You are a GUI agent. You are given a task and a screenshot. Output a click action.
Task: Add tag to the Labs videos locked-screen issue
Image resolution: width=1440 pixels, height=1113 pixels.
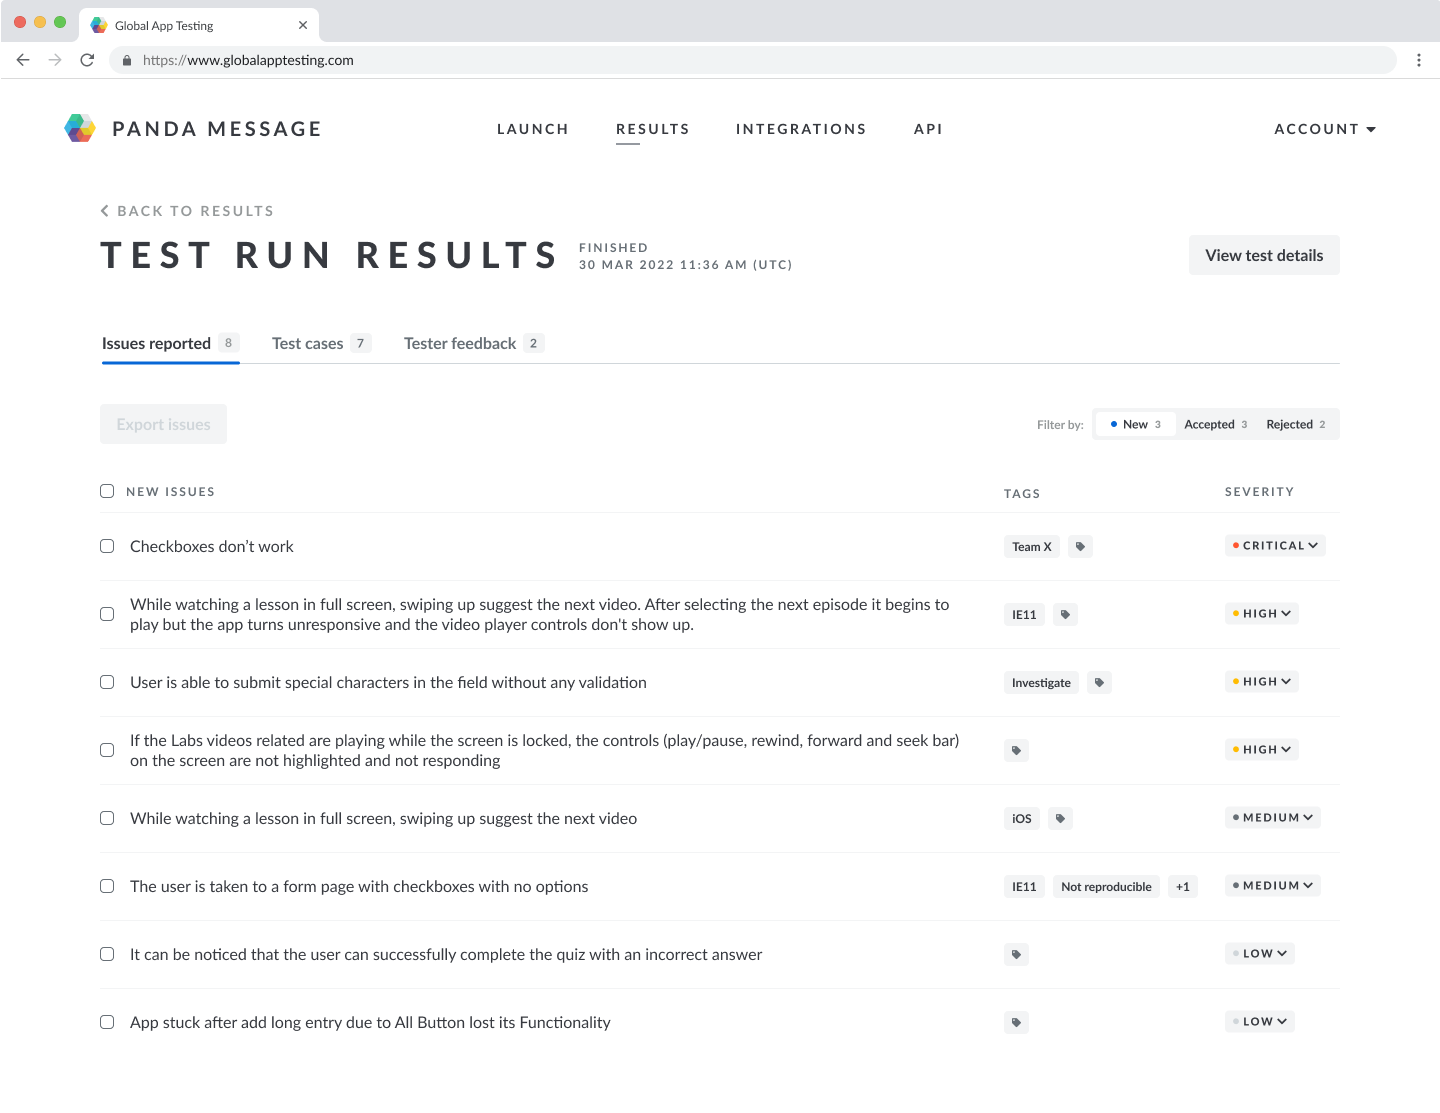(1016, 750)
